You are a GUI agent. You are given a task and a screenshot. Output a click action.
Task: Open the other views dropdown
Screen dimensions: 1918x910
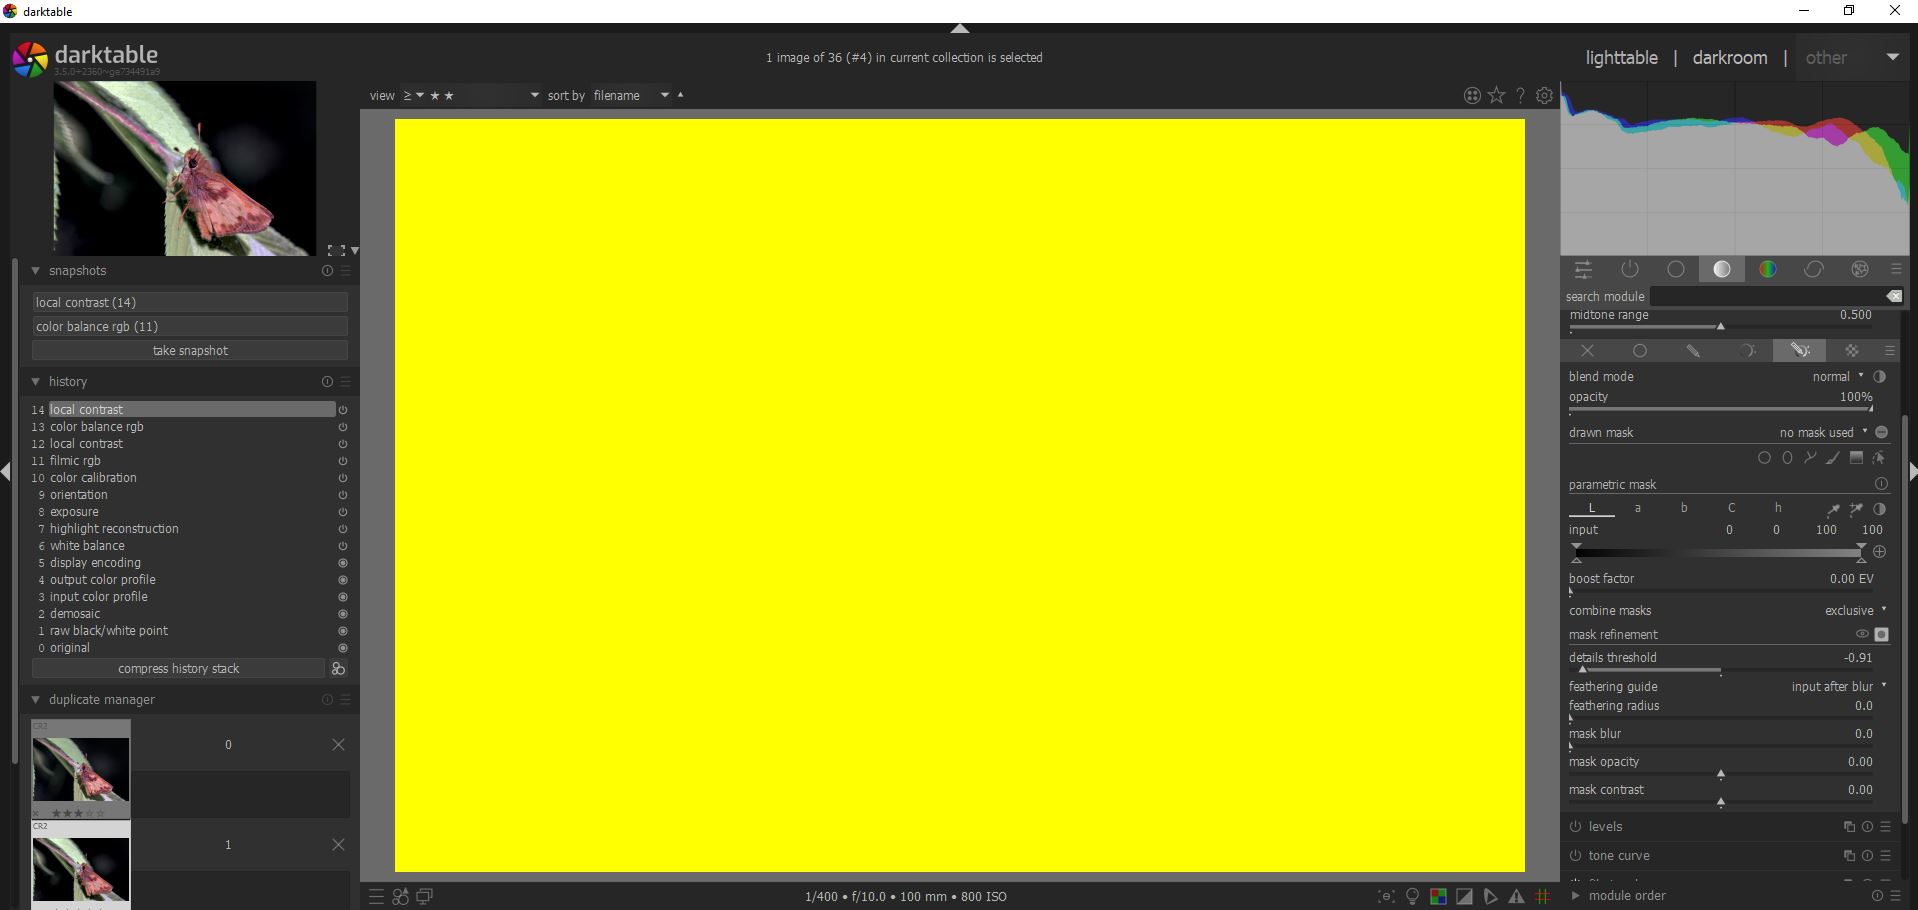1852,58
